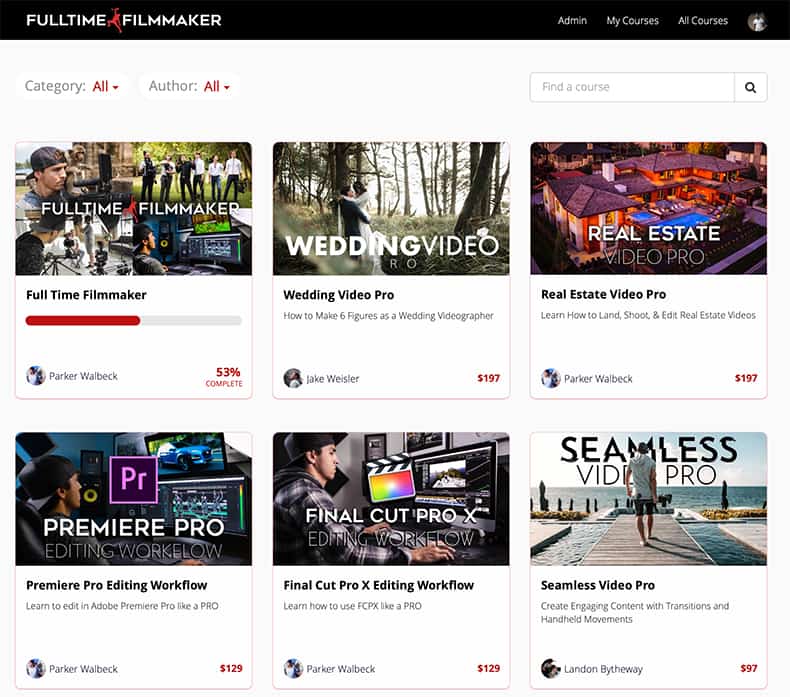Click Parker Walbeck avatar on Final Cut Pro X card
The image size is (790, 697).
[293, 669]
